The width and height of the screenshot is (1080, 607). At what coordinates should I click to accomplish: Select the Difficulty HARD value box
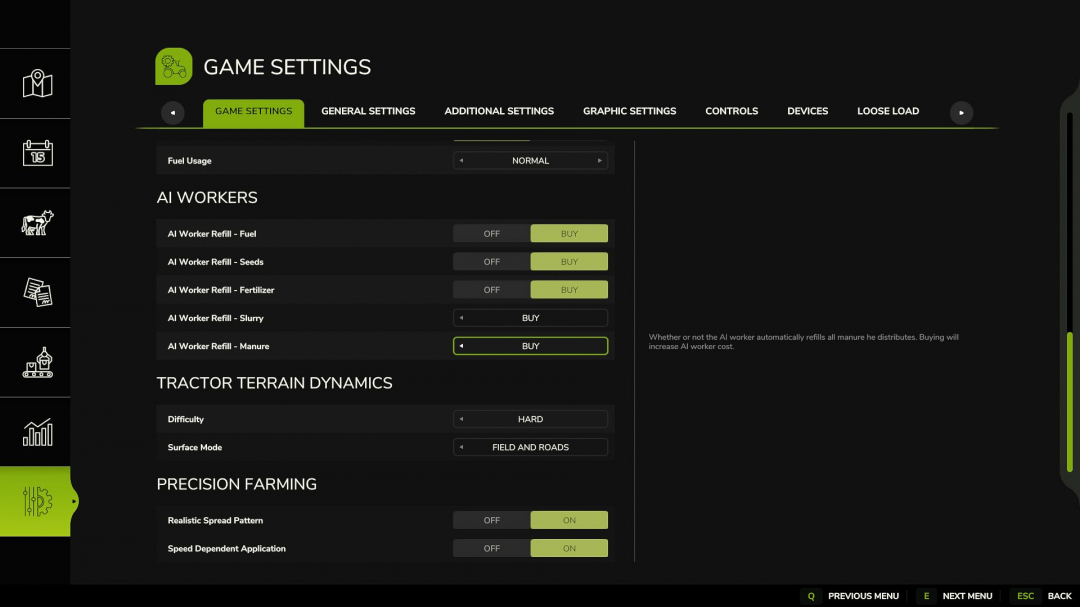[530, 419]
